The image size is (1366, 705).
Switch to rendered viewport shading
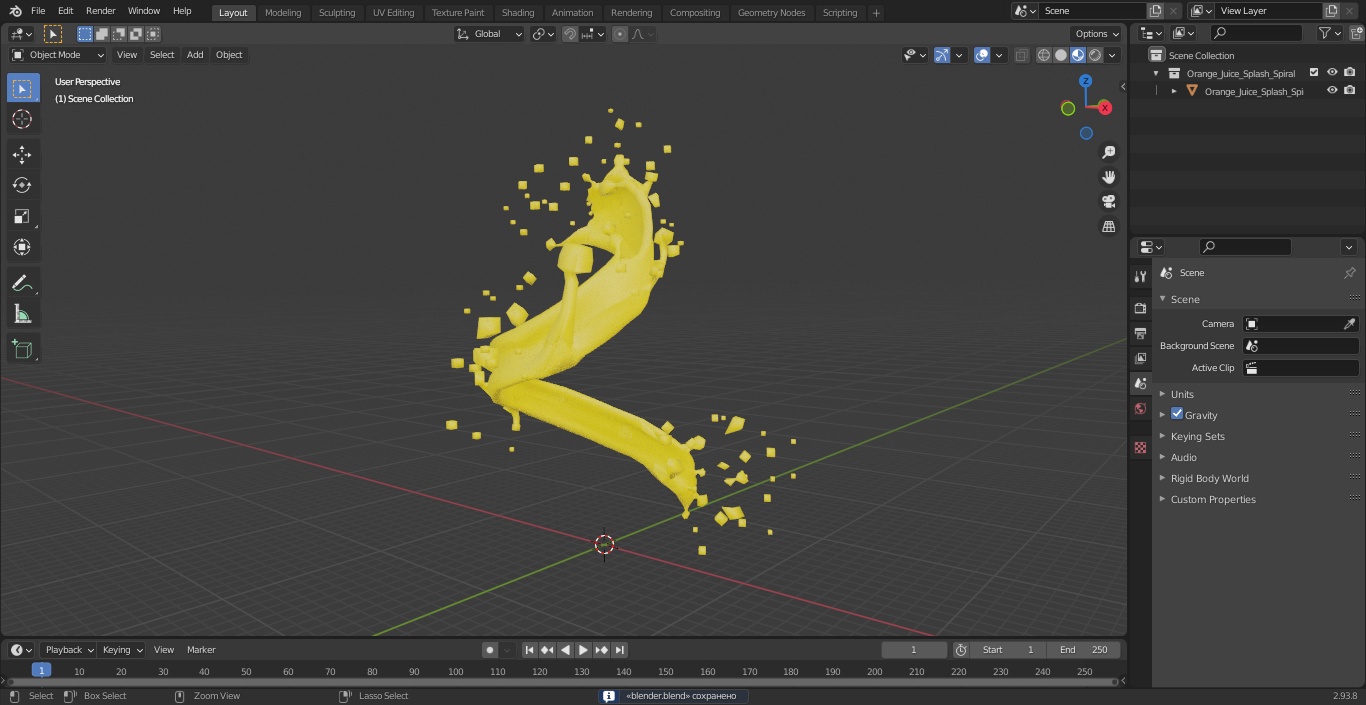tap(1095, 55)
